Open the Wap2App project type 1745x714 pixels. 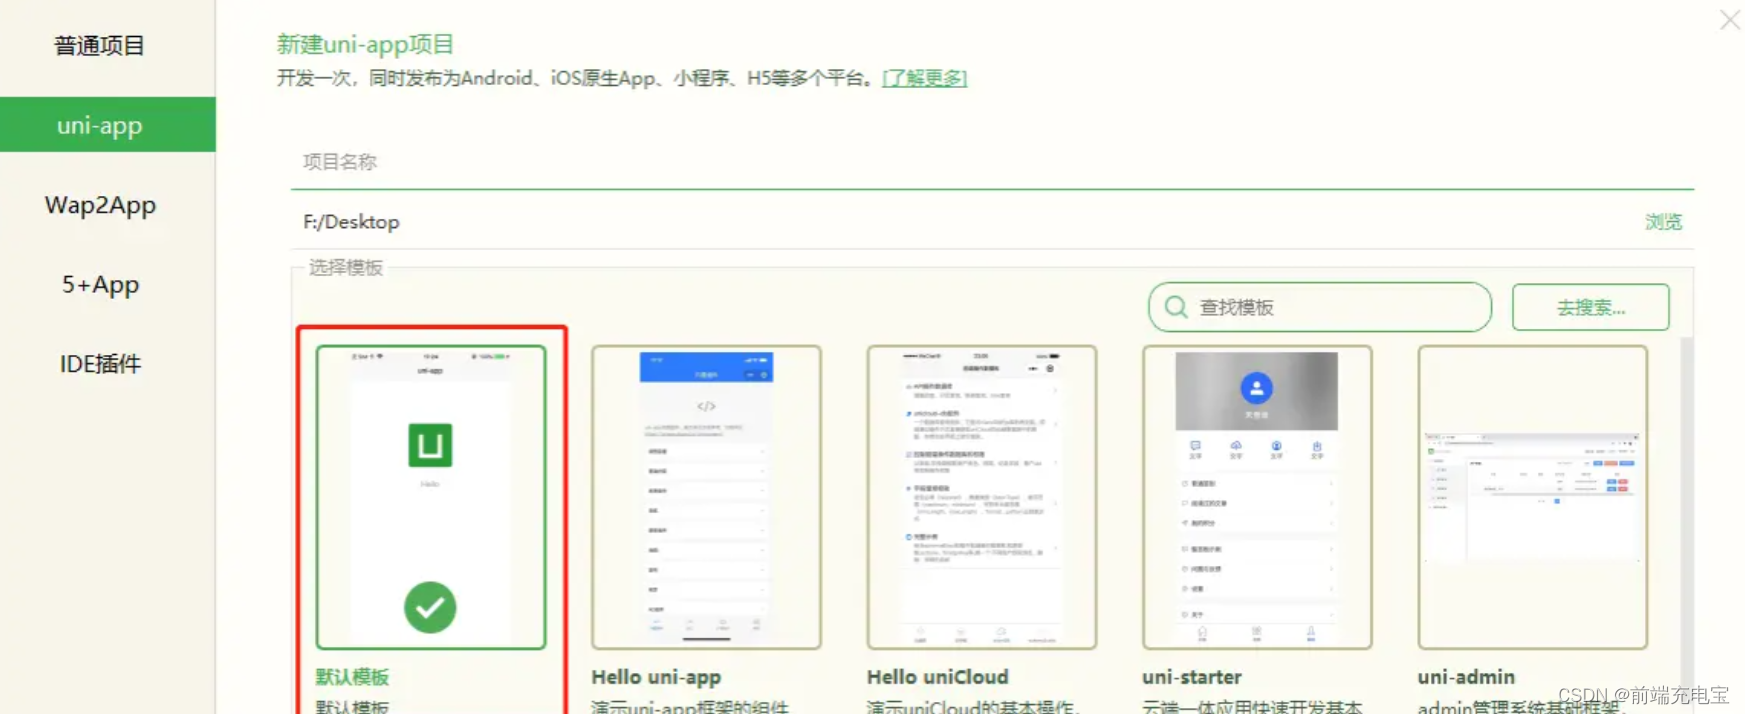click(100, 205)
